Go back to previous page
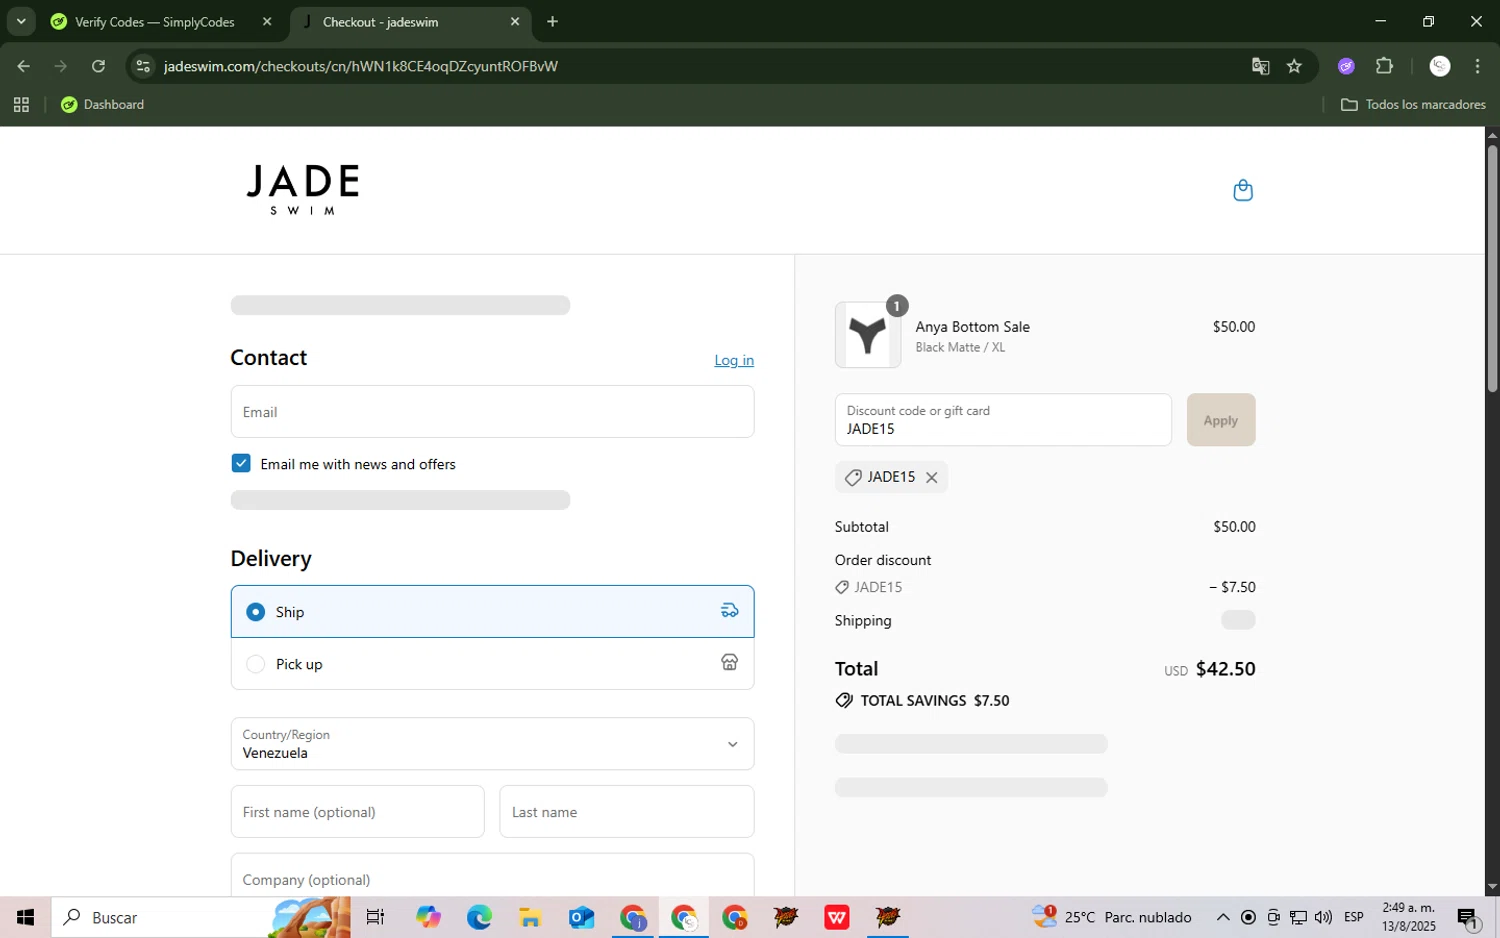 click(x=23, y=66)
